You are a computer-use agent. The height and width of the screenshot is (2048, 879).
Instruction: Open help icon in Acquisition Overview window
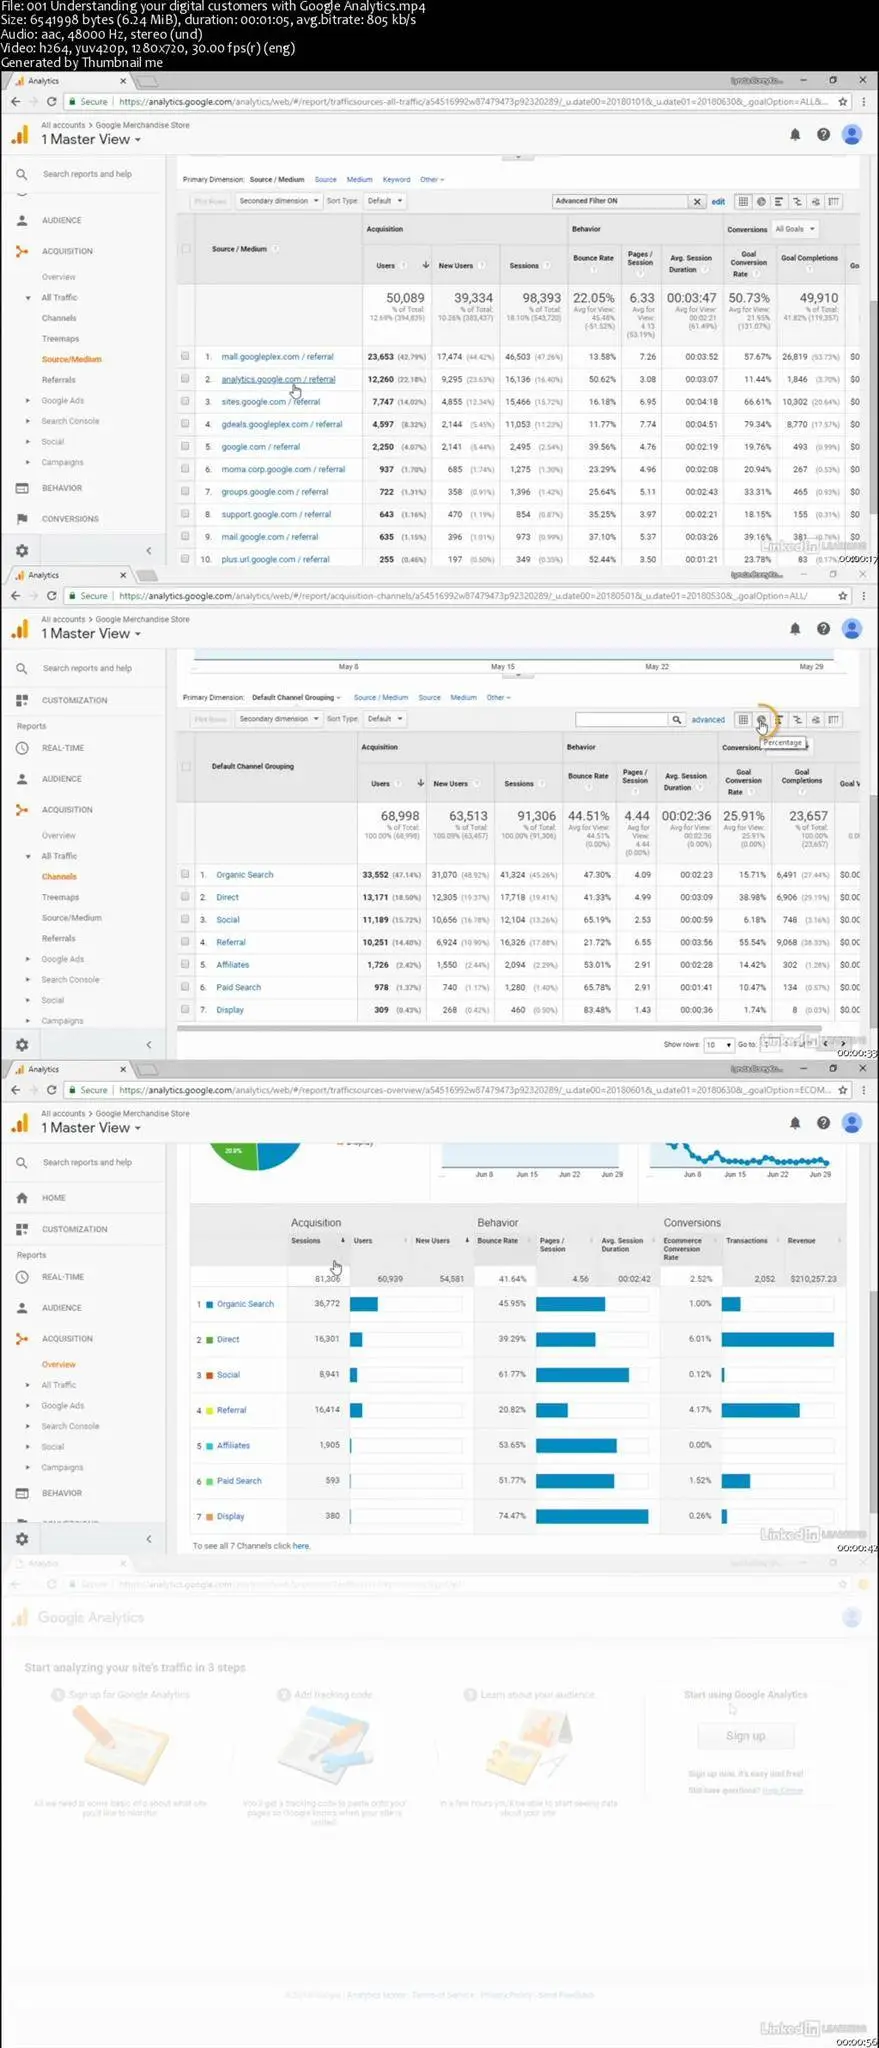(x=823, y=1122)
